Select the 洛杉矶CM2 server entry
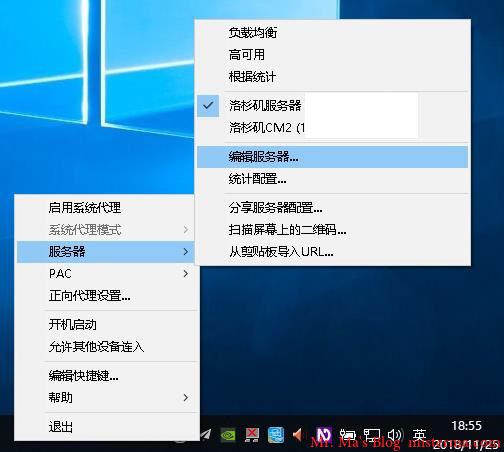The width and height of the screenshot is (504, 452). tap(332, 128)
